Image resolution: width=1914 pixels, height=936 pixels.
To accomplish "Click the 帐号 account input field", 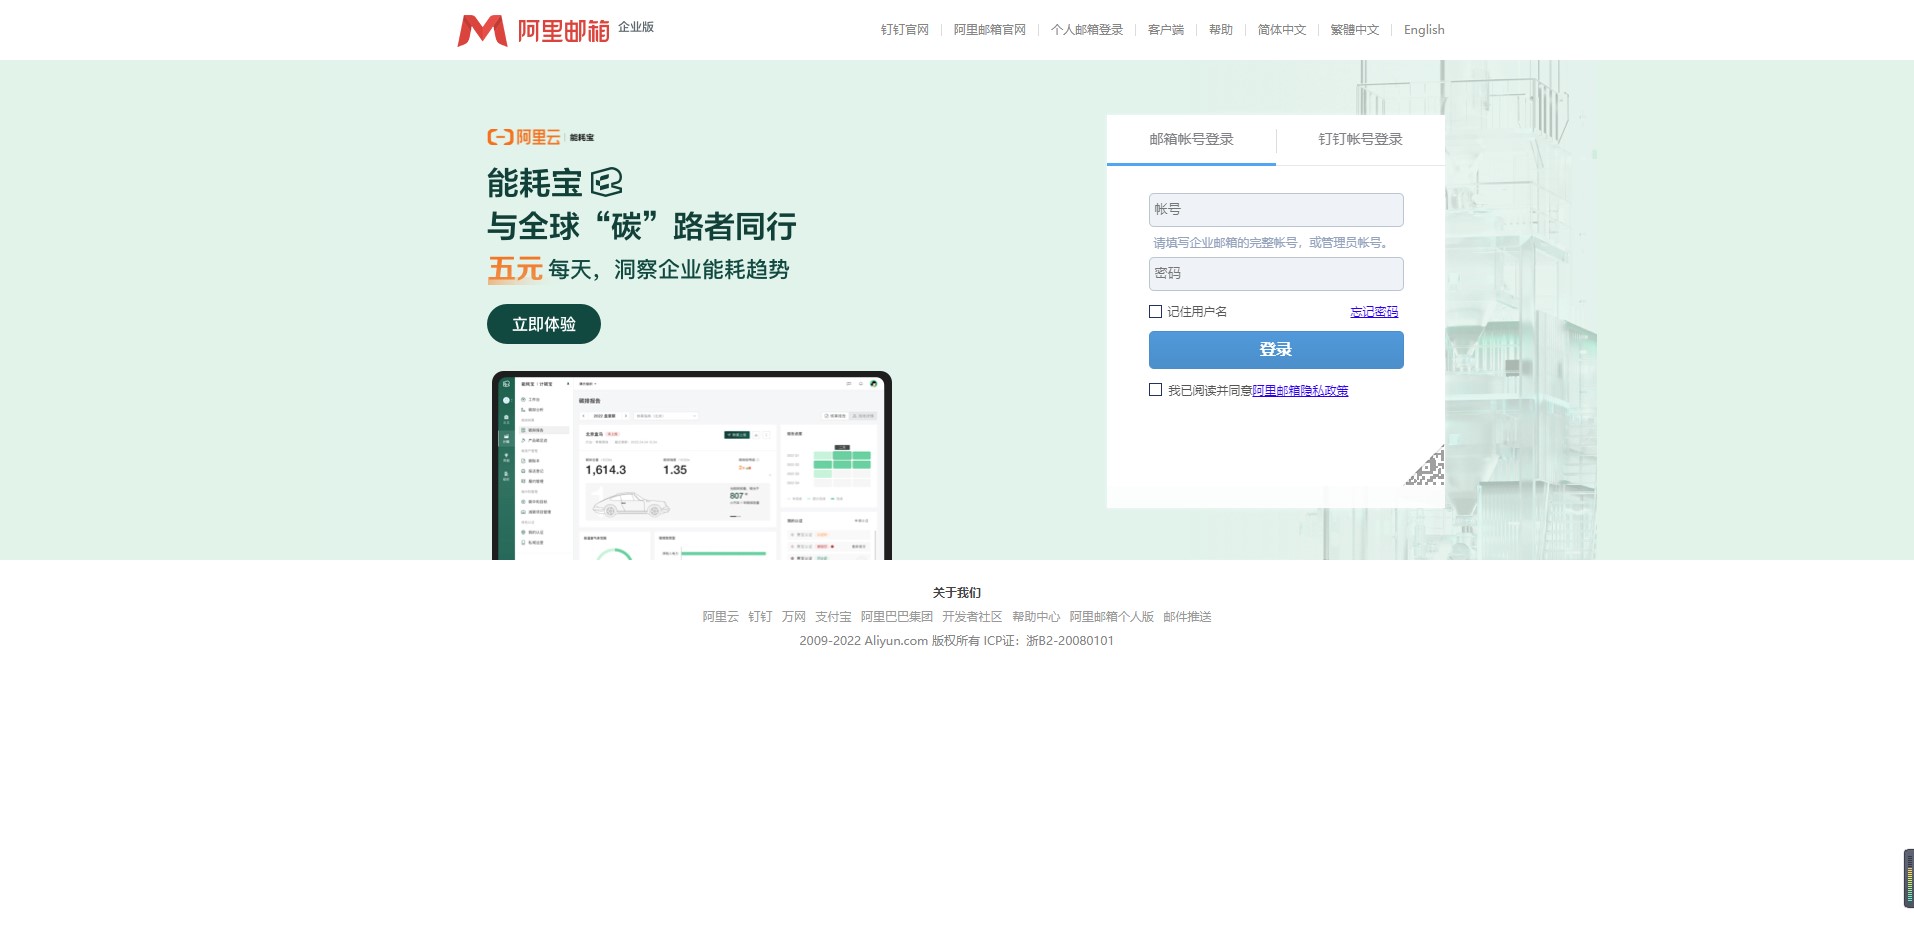I will 1276,210.
